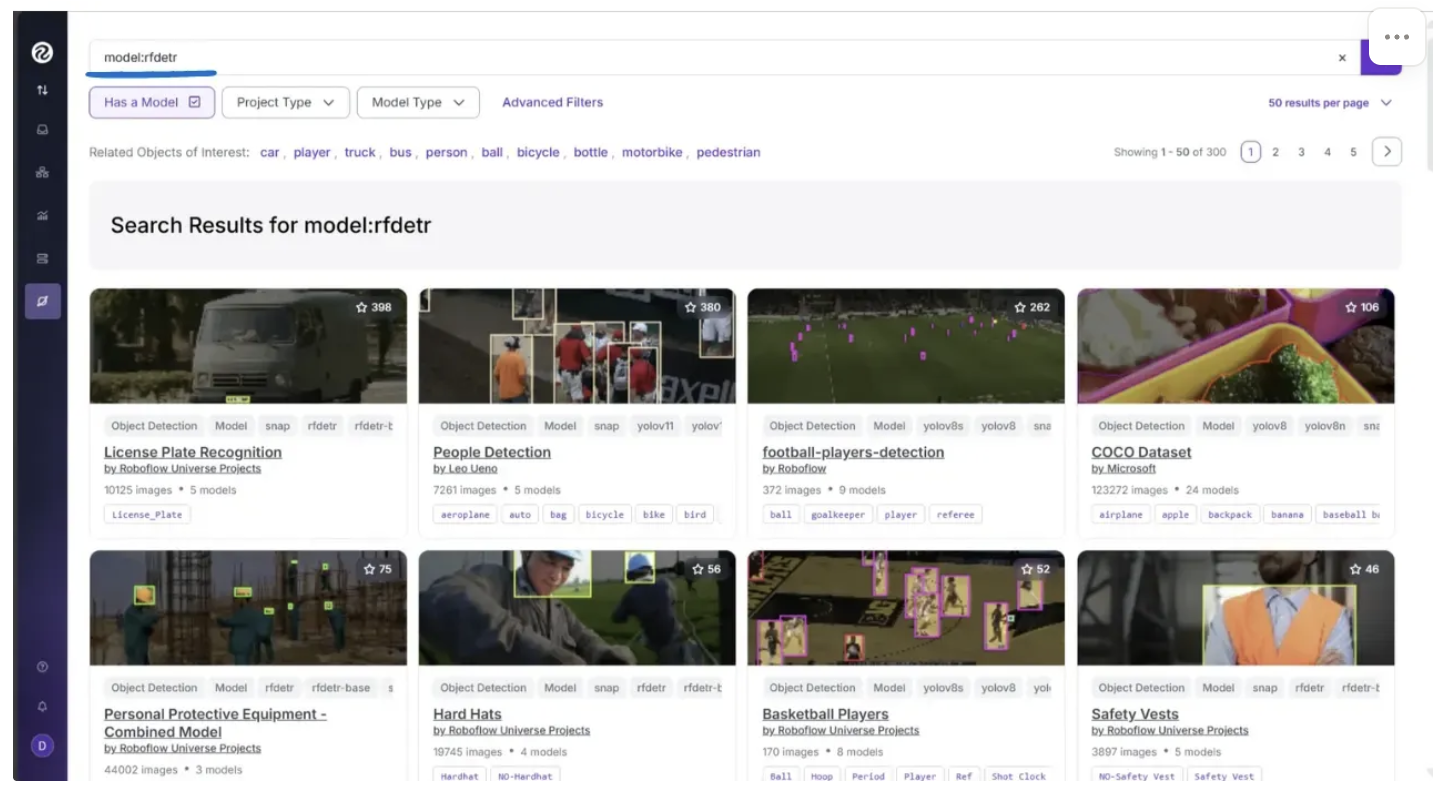The height and width of the screenshot is (788, 1452).
Task: Open the user avatar labeled D
Action: point(42,746)
